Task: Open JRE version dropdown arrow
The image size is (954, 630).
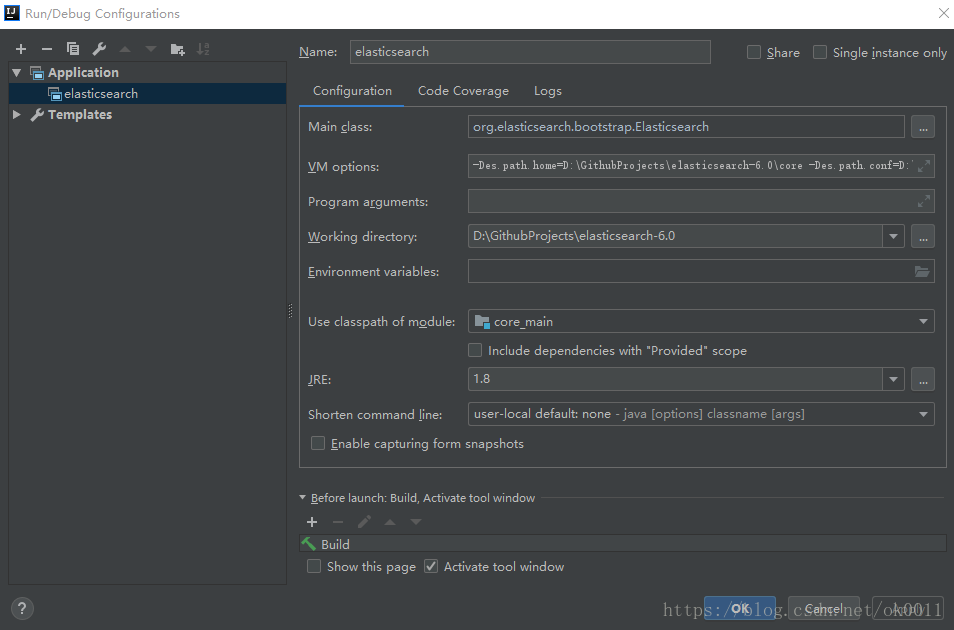Action: pyautogui.click(x=893, y=379)
